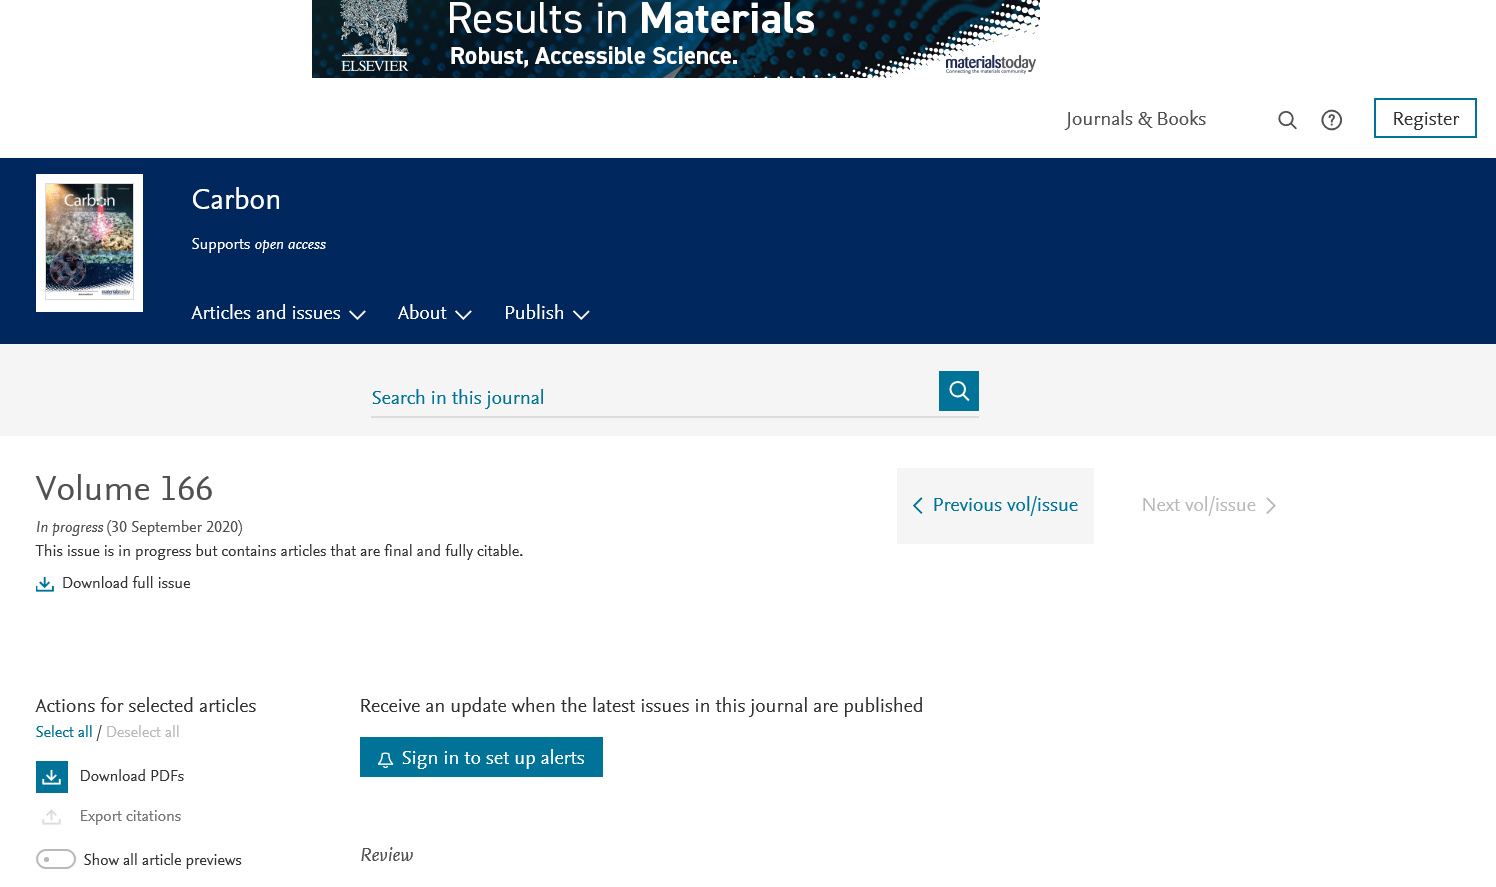This screenshot has height=887, width=1496.
Task: Click the materialstoday logo in banner
Action: pos(990,64)
